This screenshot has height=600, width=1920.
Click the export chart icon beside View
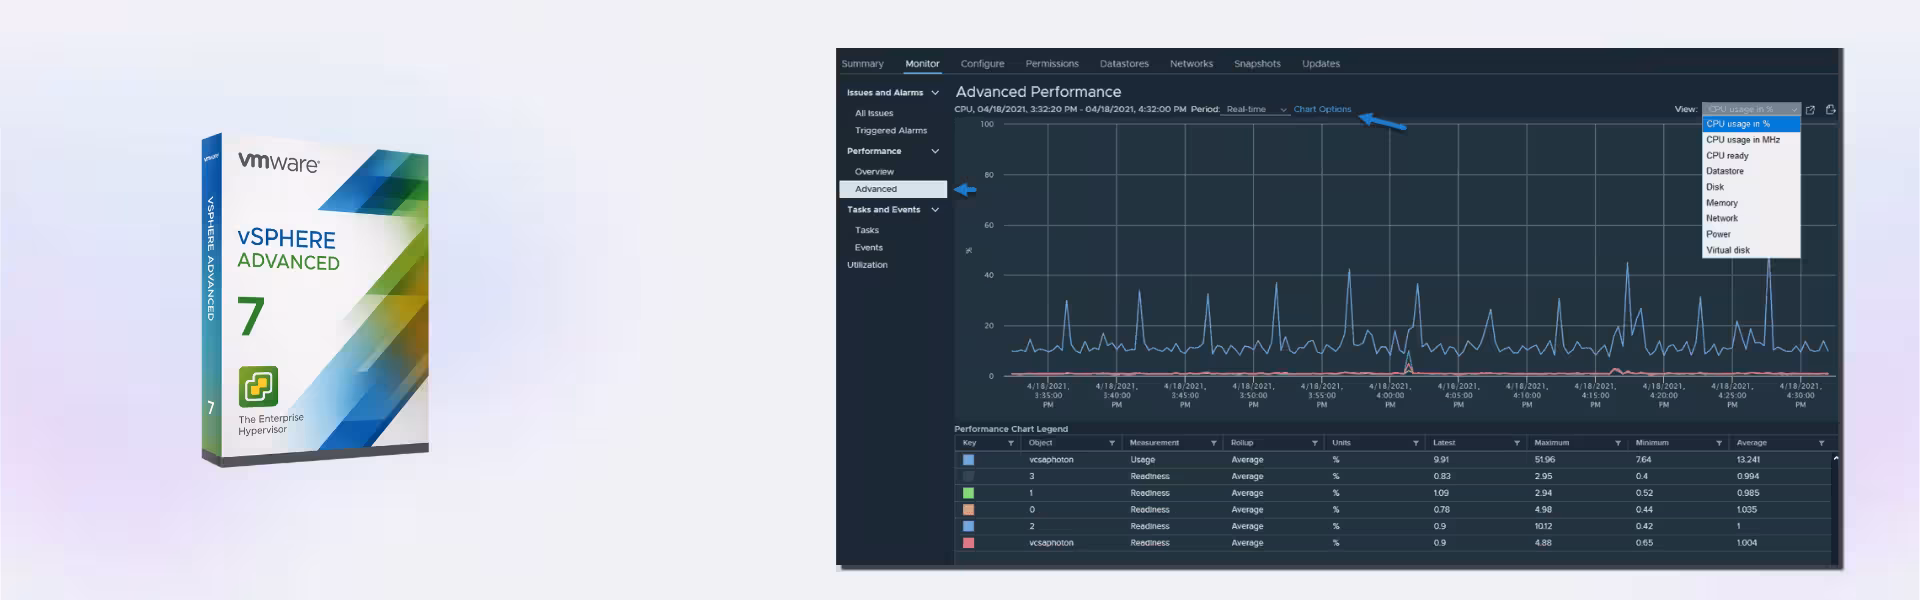[1830, 110]
